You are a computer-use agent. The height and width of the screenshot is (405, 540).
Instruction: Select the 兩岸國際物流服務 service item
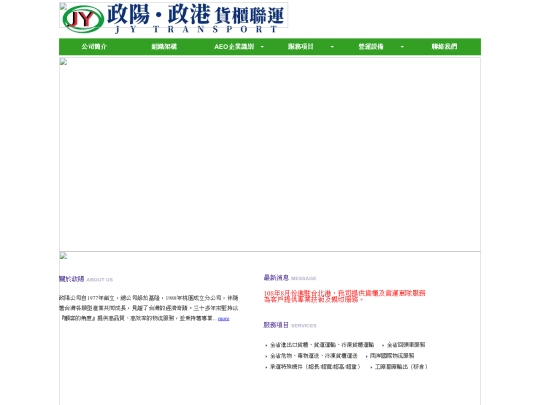click(x=392, y=356)
